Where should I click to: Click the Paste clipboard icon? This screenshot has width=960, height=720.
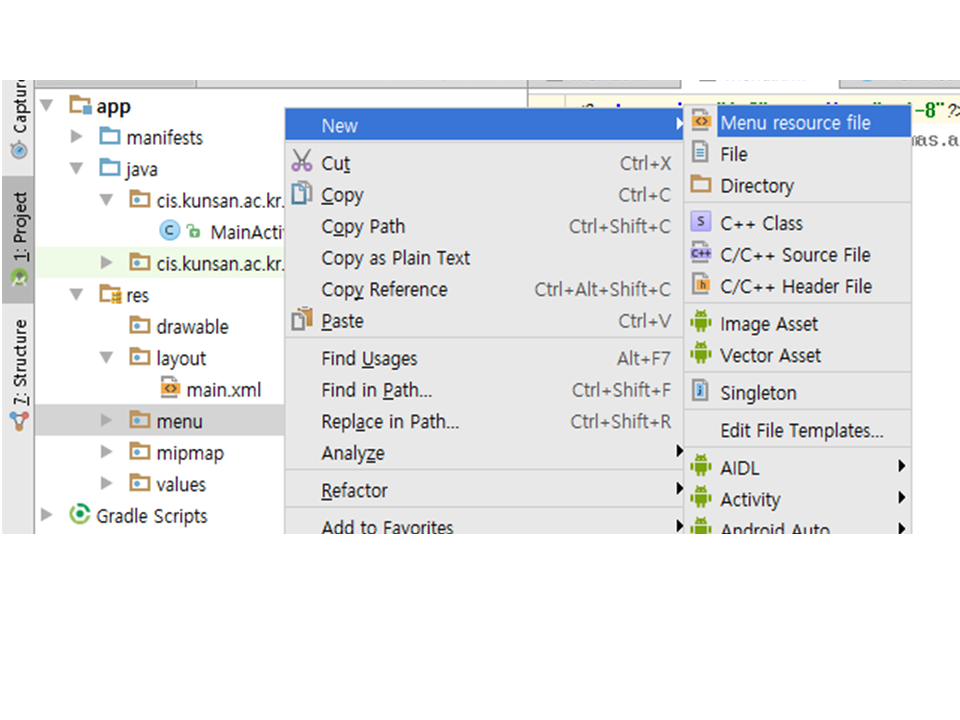tap(302, 320)
